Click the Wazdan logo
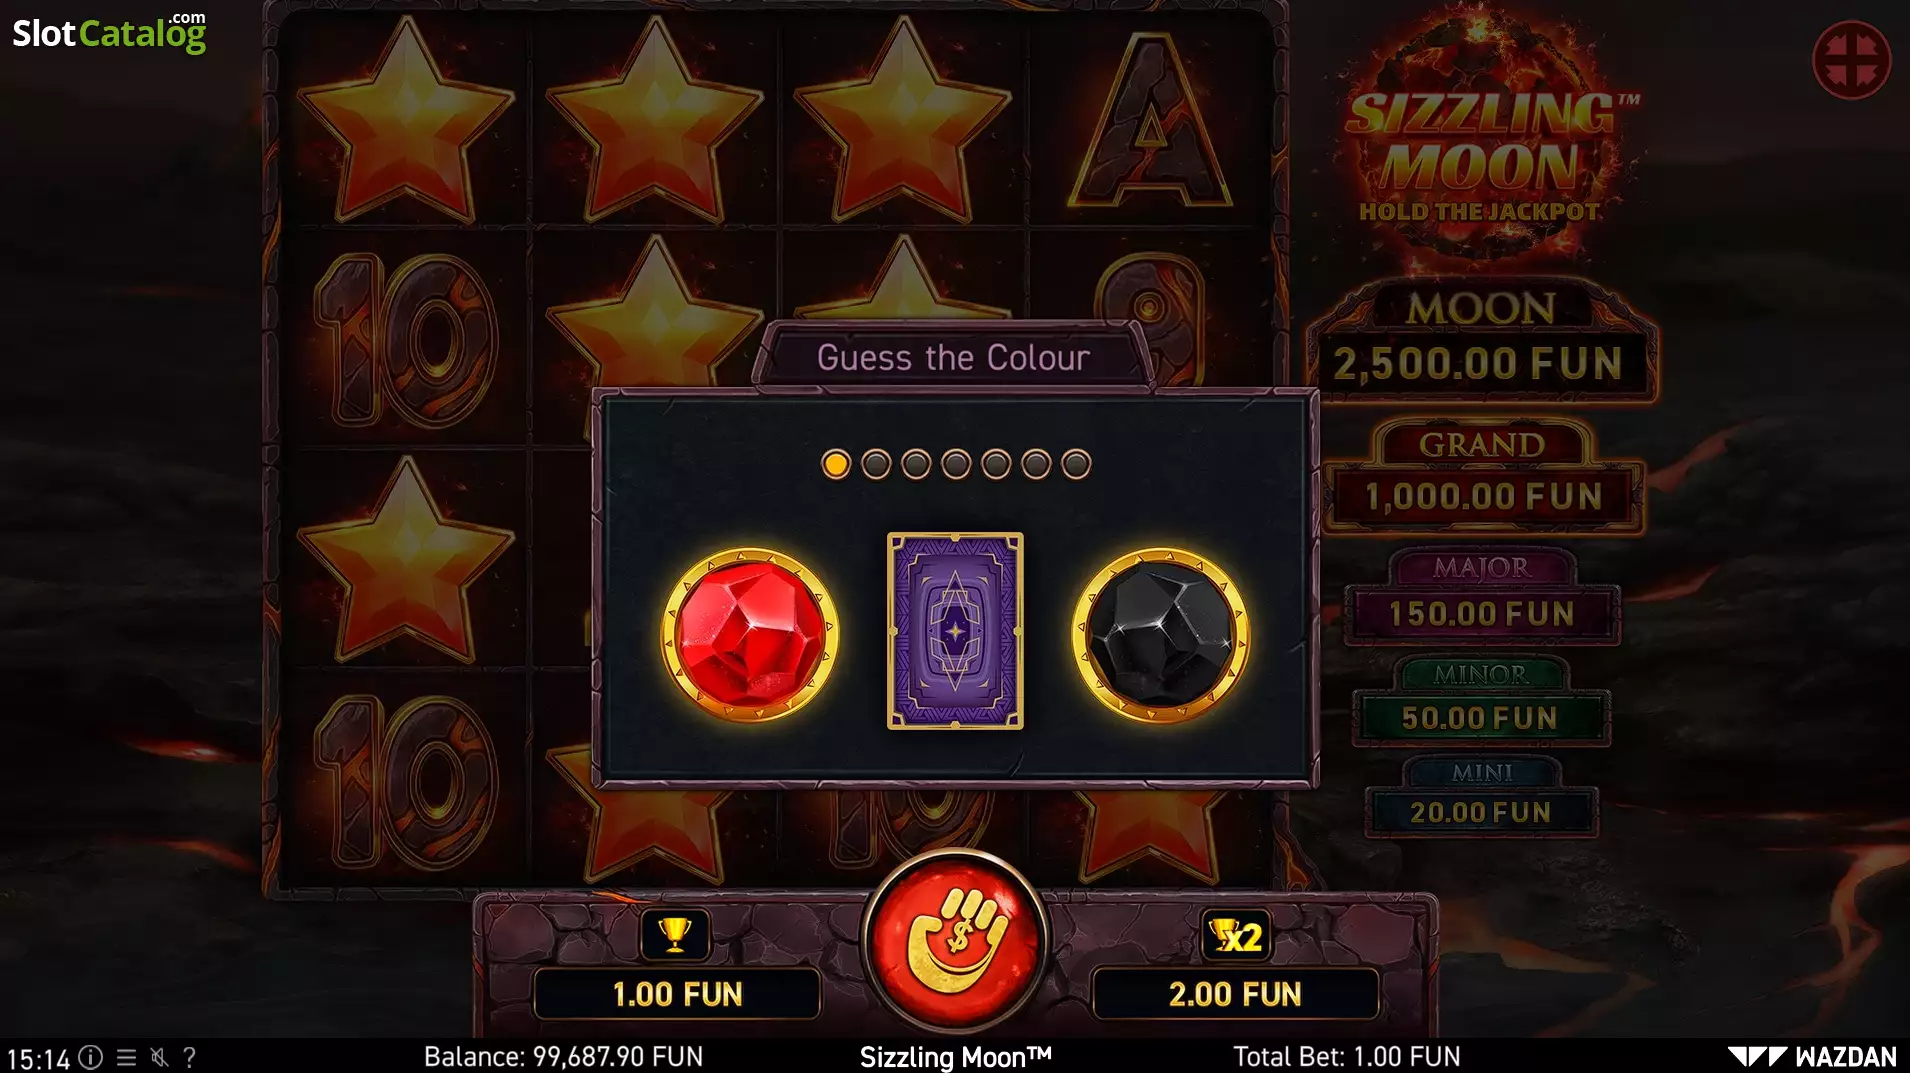Viewport: 1910px width, 1073px height. coord(1812,1057)
